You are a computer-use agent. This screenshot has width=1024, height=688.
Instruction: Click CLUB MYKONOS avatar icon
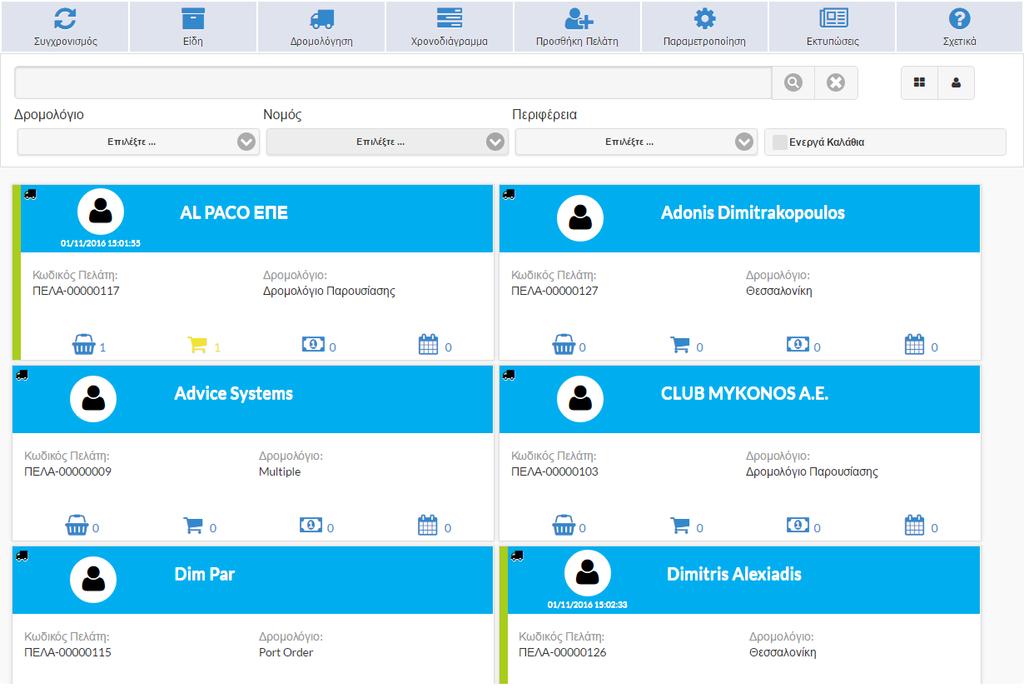click(580, 399)
